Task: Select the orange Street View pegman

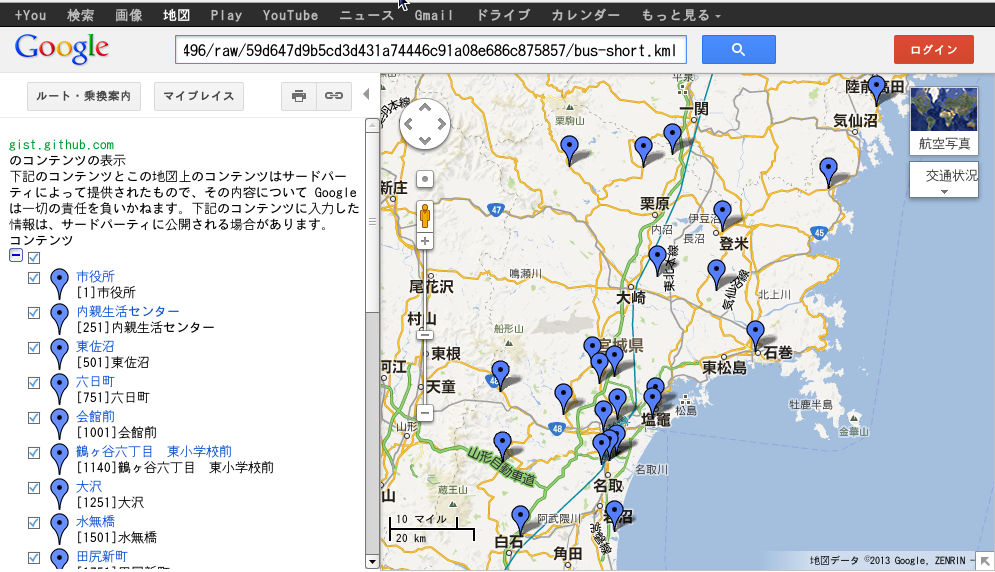Action: click(x=425, y=216)
